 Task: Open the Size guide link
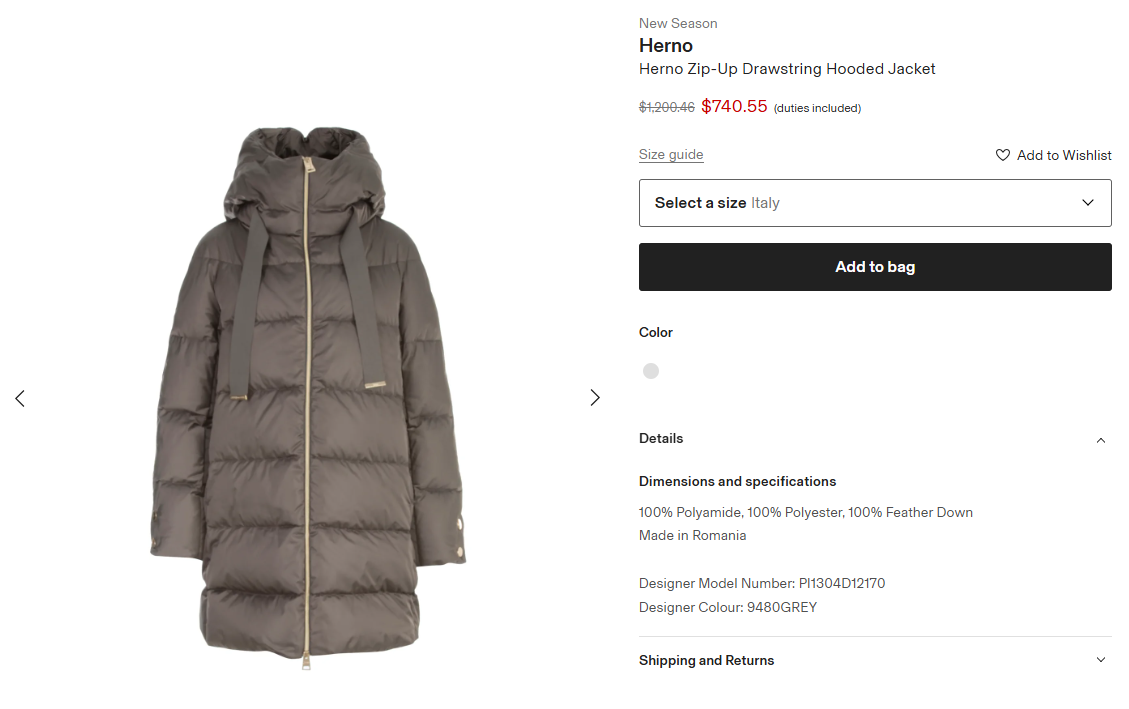tap(671, 155)
